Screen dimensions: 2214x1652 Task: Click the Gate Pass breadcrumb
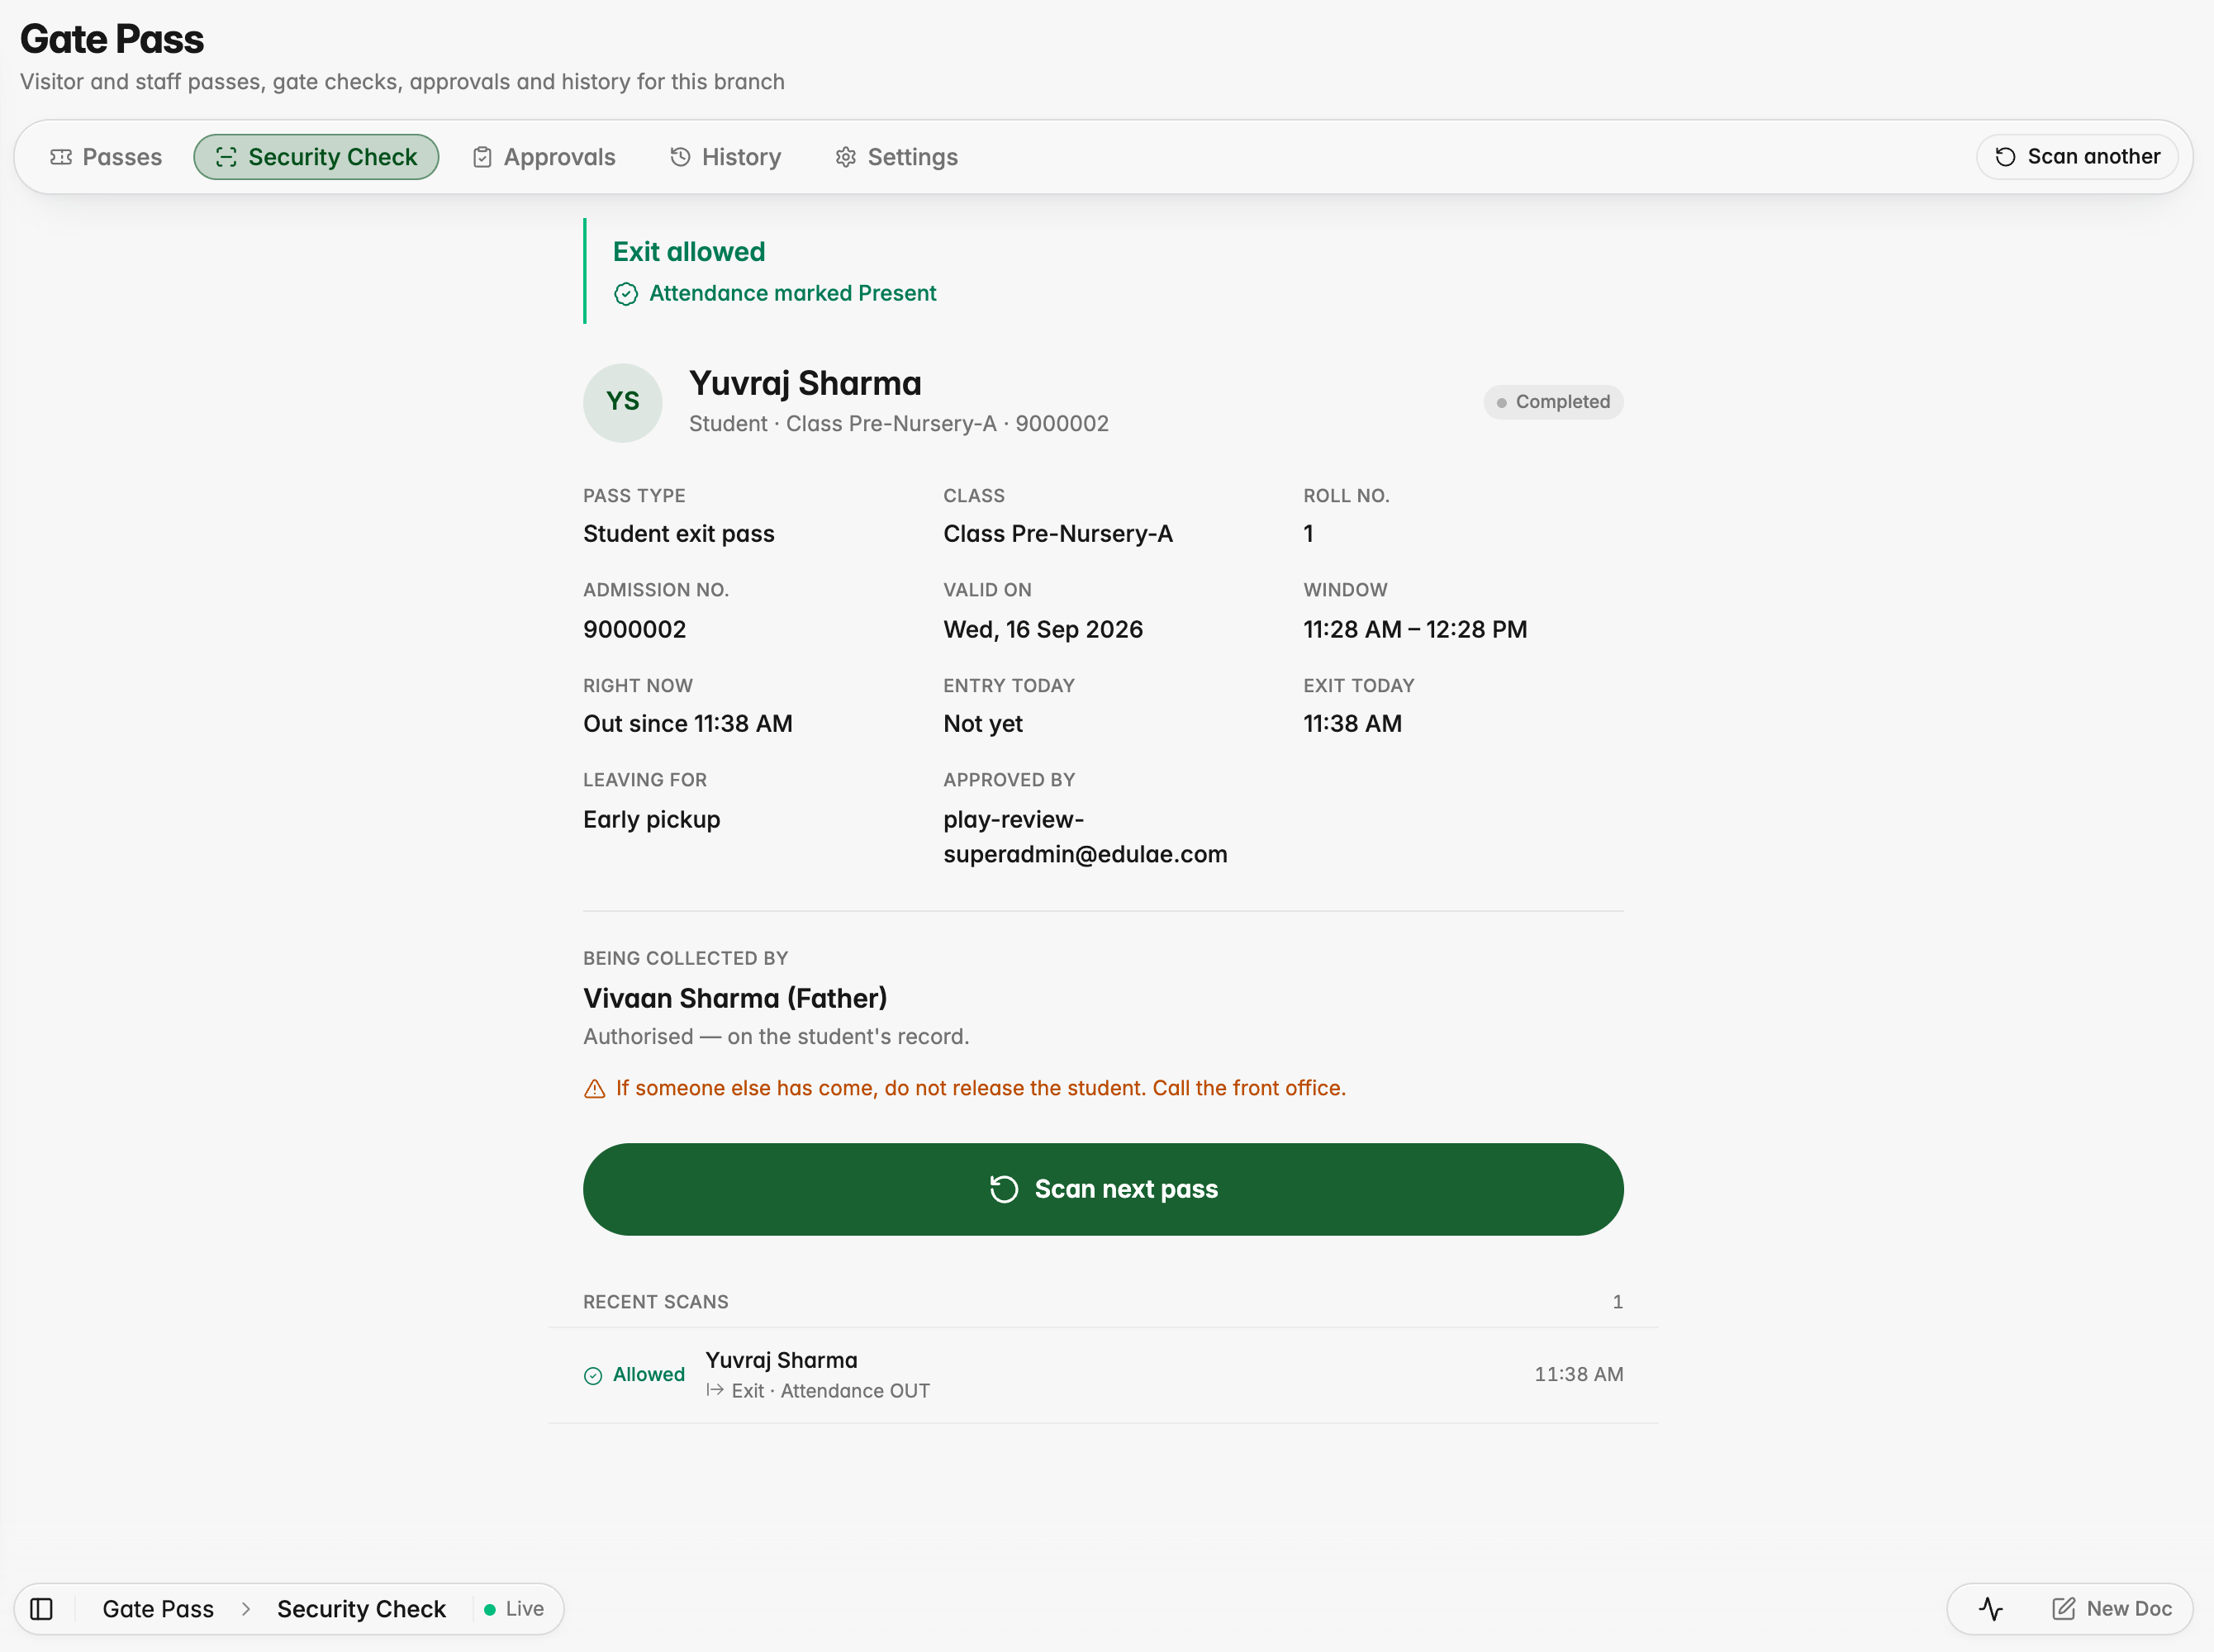(158, 1609)
